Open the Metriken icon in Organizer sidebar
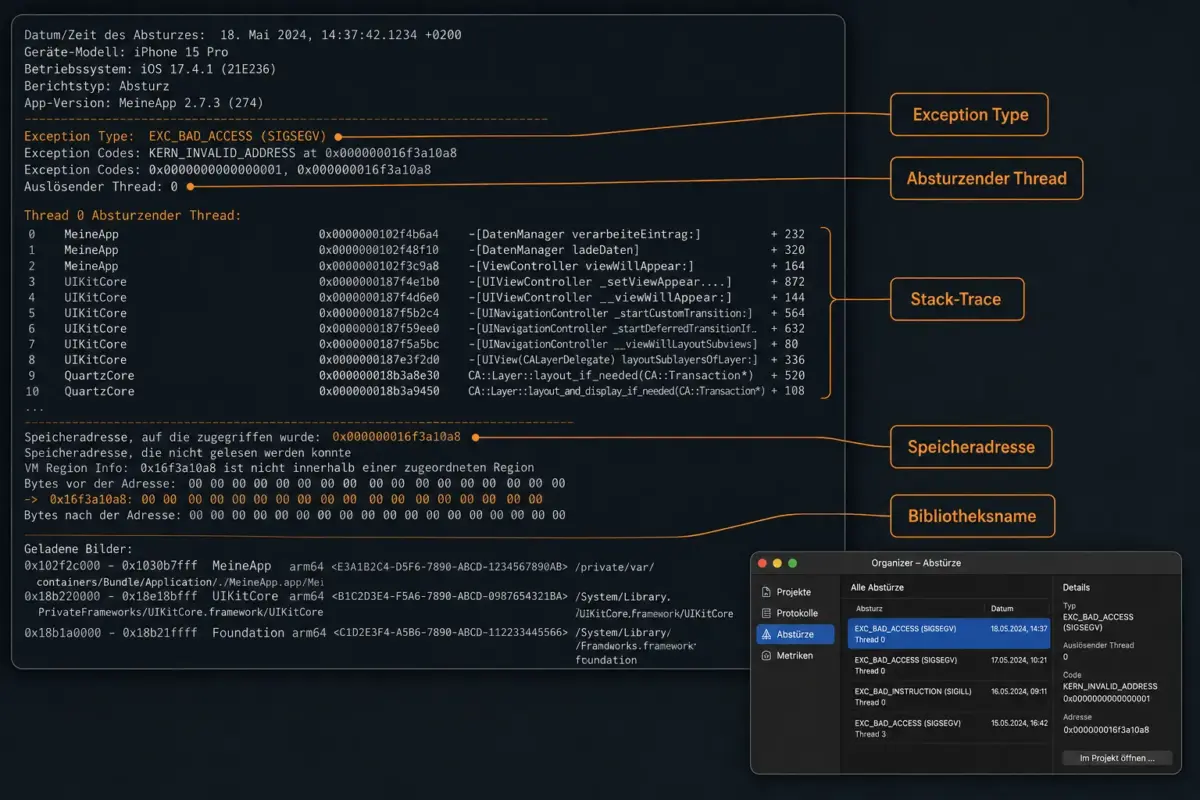The image size is (1200, 800). tap(766, 655)
